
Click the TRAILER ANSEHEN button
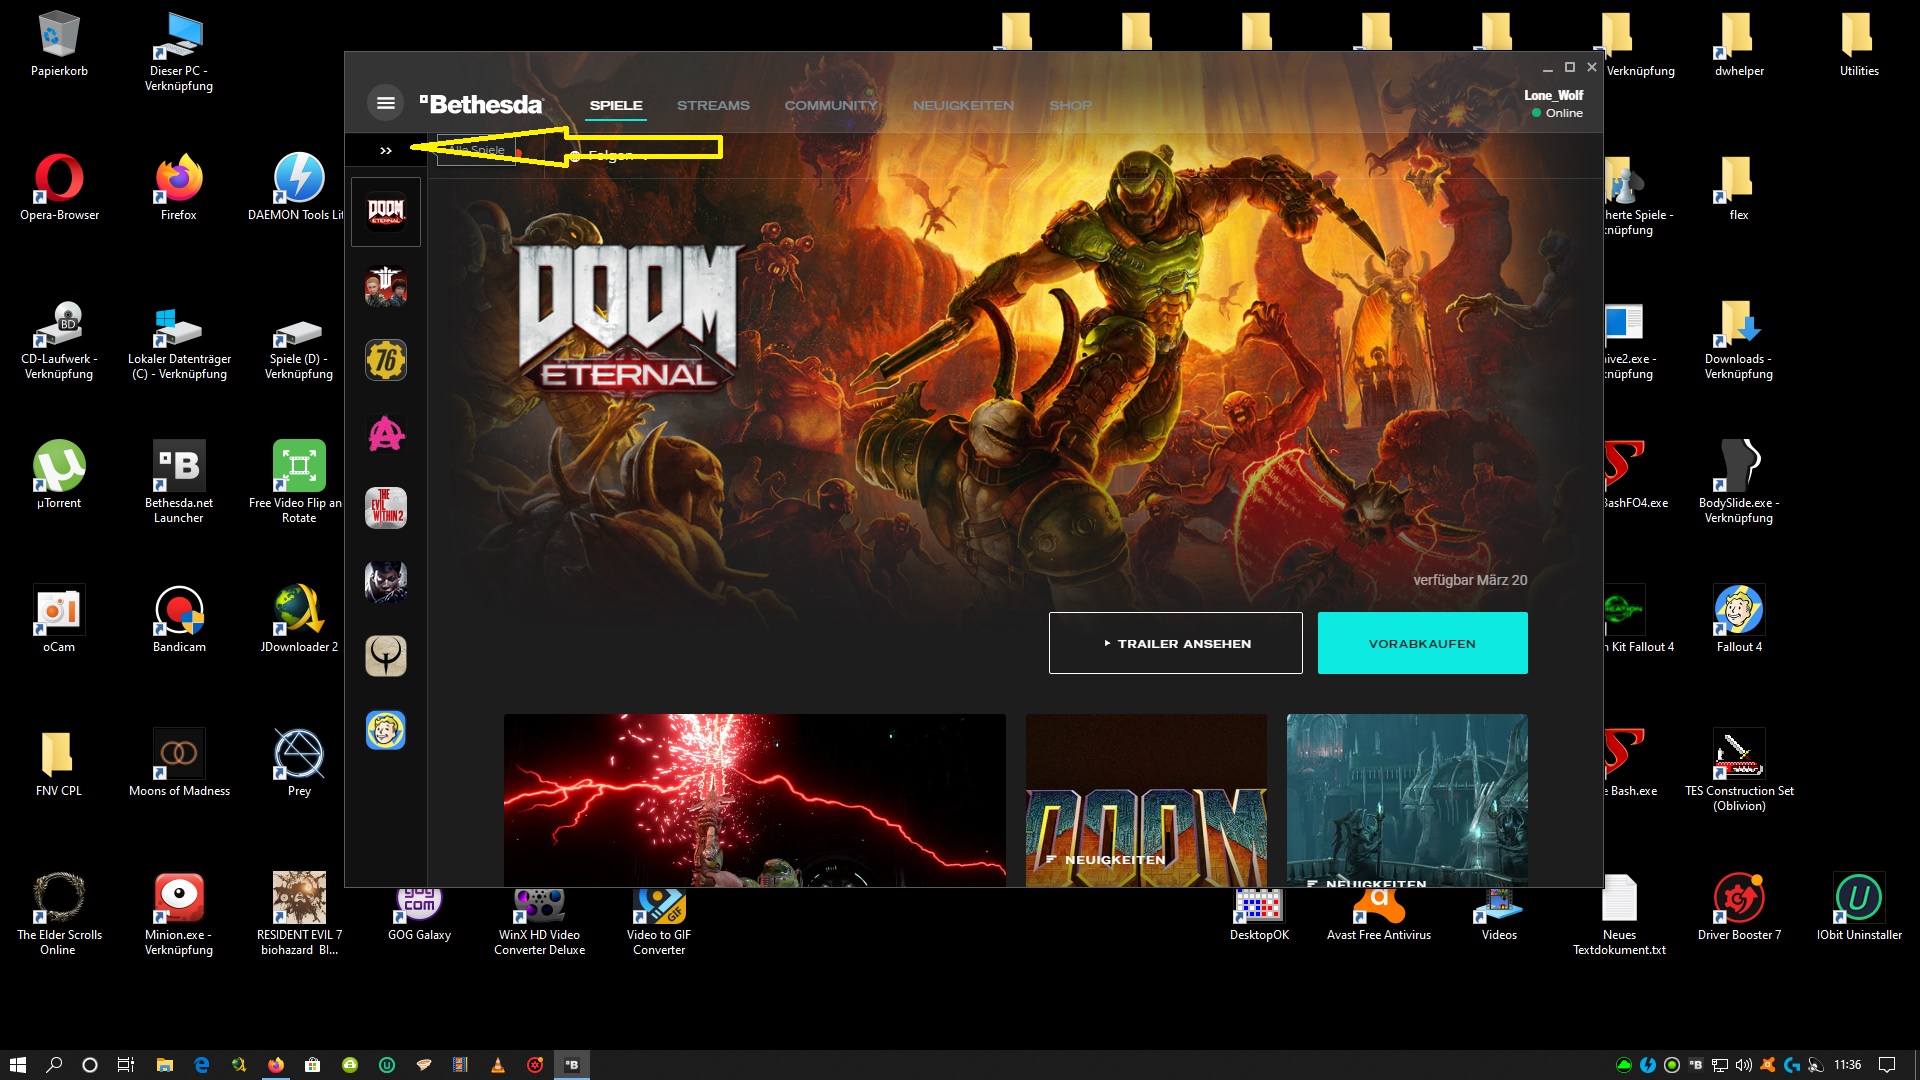click(1175, 643)
